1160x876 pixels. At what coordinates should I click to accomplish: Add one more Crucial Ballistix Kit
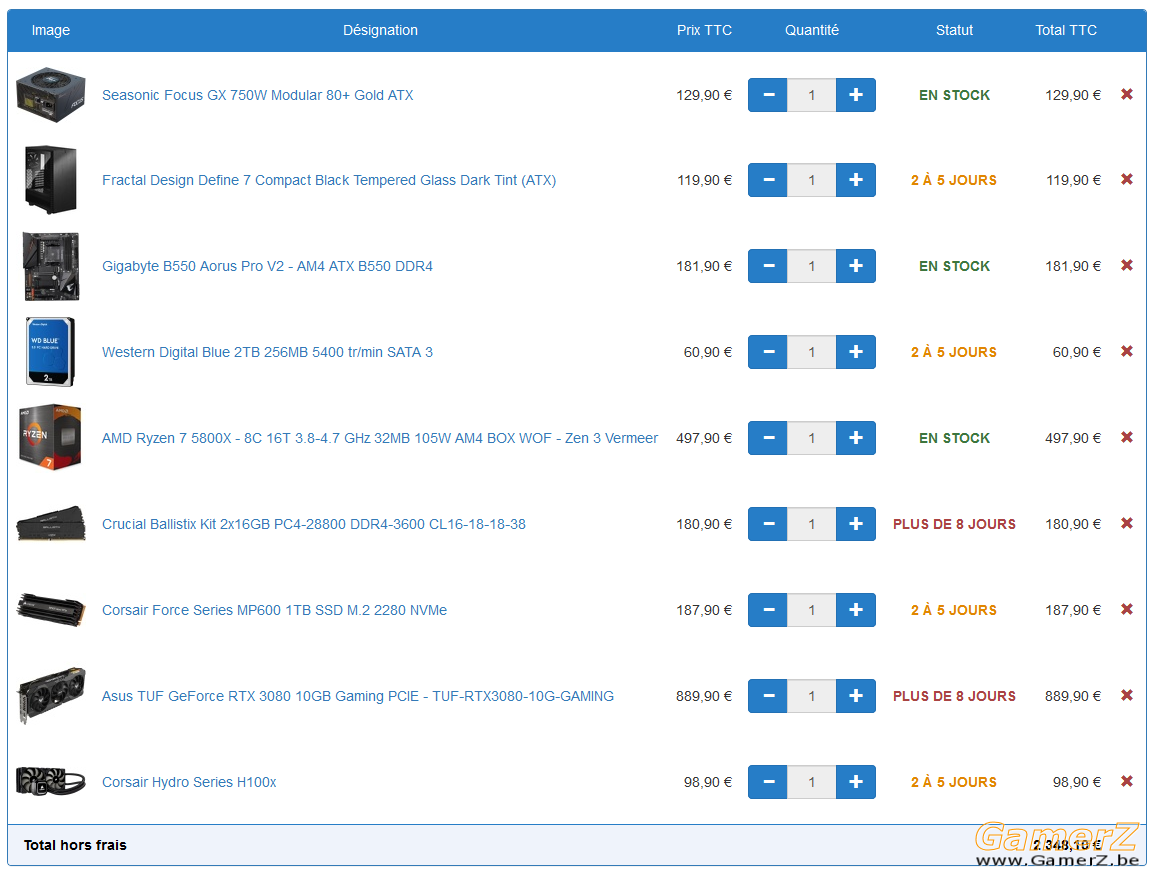[856, 524]
